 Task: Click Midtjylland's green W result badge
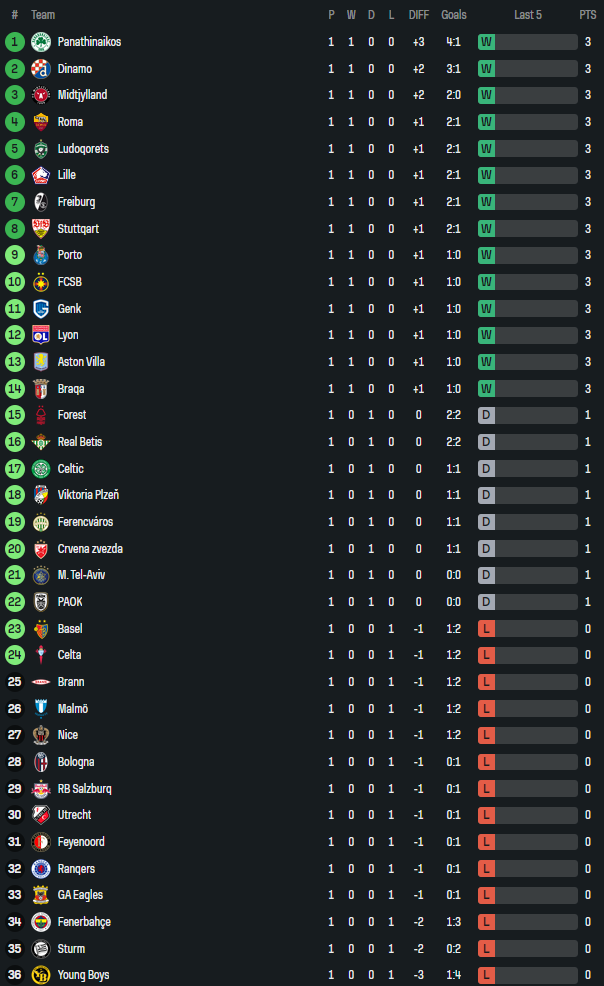[487, 95]
